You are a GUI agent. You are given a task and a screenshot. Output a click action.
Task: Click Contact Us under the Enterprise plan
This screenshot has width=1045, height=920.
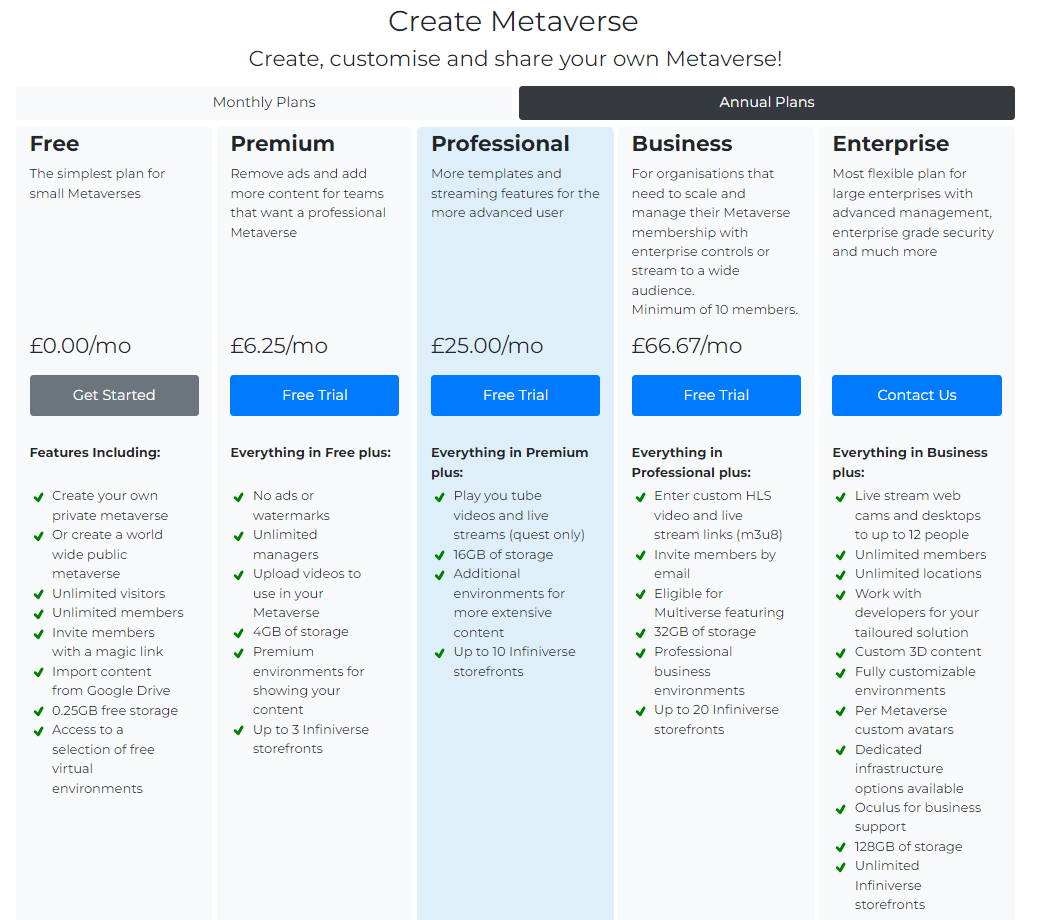click(916, 395)
